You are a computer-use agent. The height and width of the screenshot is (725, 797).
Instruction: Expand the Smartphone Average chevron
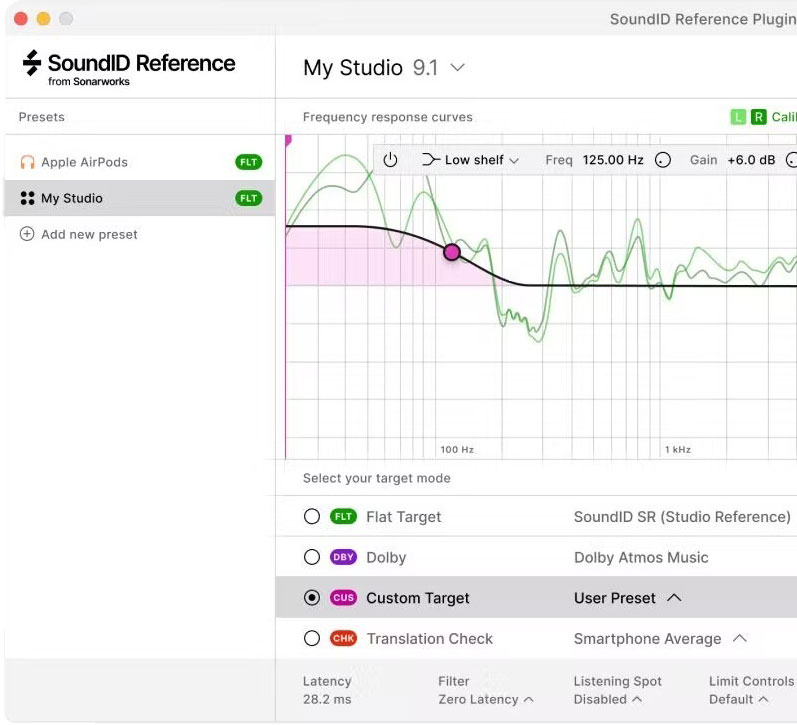click(740, 638)
